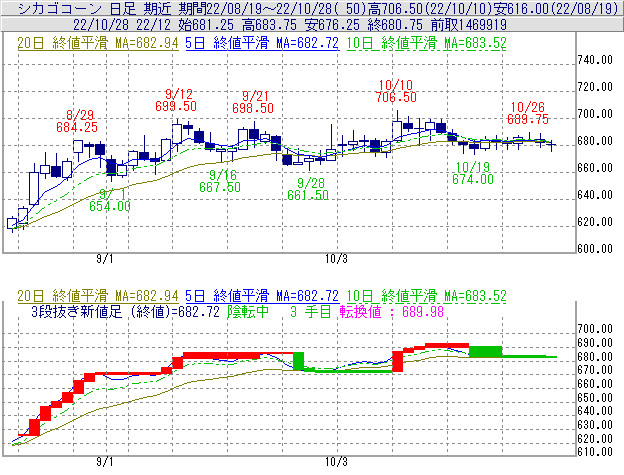Click the peak label '10/26 689.75'

(528, 113)
